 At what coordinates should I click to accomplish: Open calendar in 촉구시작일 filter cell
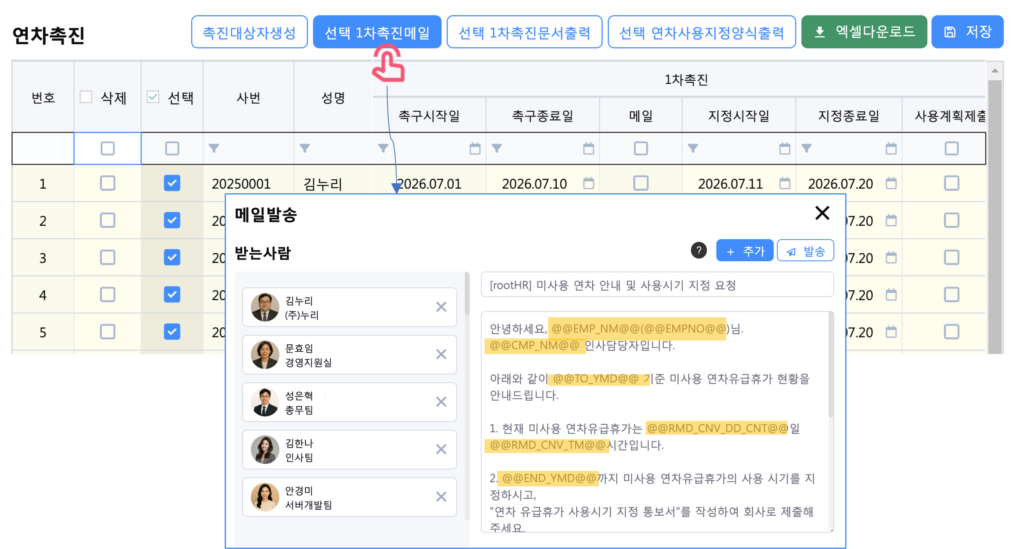point(475,149)
